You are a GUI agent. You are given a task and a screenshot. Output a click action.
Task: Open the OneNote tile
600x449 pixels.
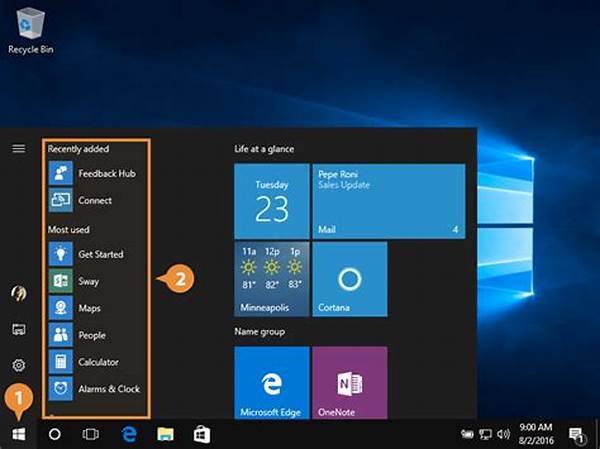pyautogui.click(x=350, y=383)
